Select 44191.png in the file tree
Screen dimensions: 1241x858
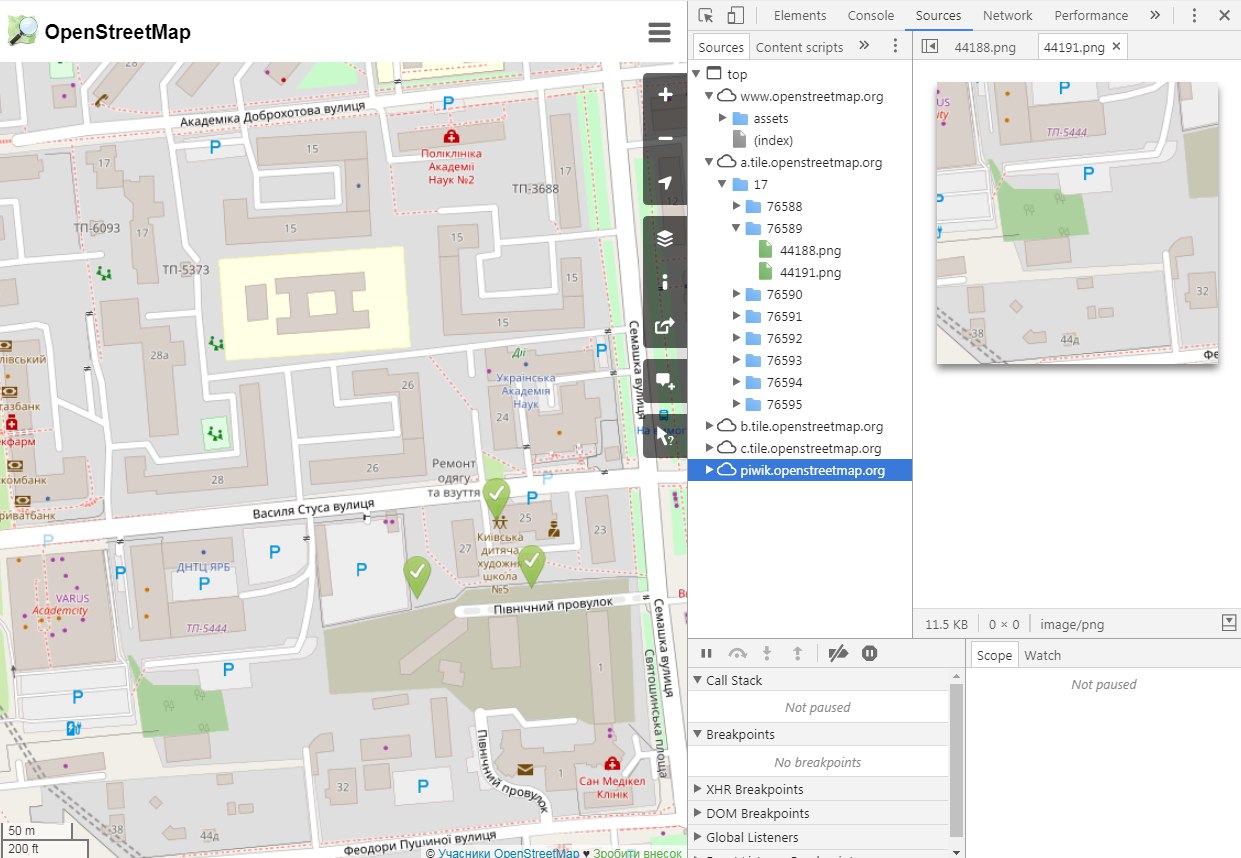(810, 272)
